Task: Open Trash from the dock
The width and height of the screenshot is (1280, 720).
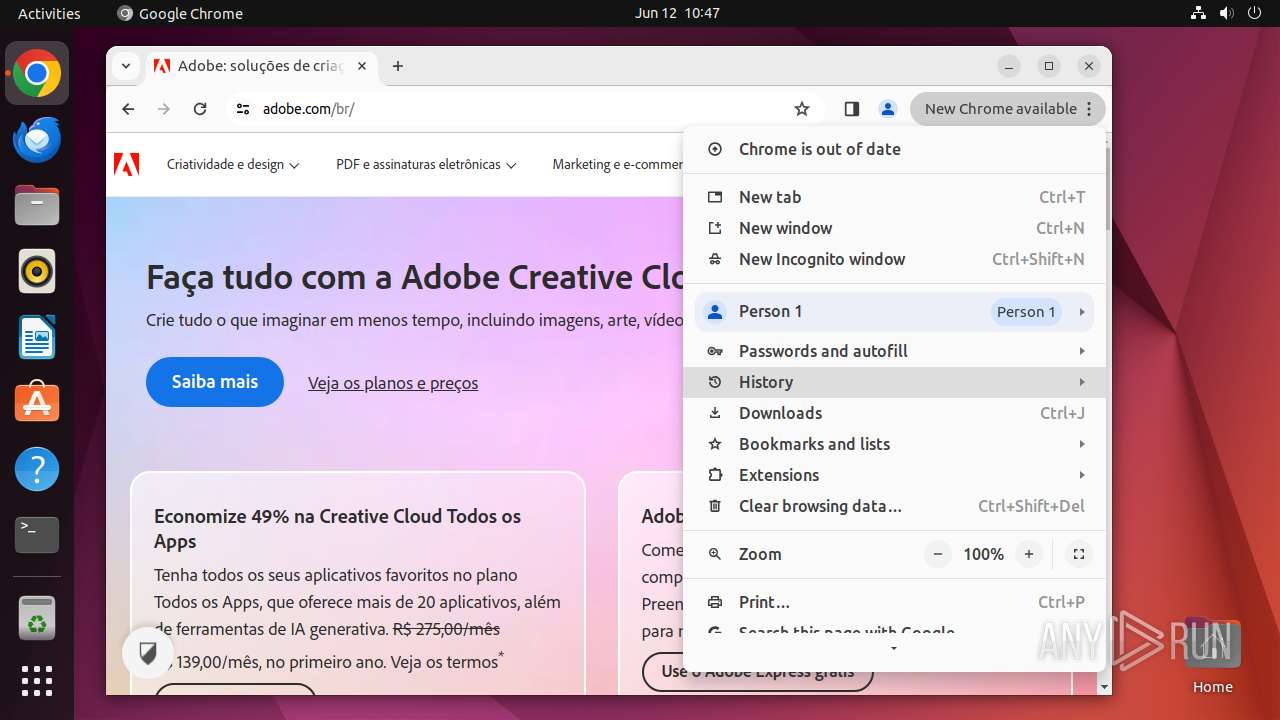Action: tap(37, 619)
